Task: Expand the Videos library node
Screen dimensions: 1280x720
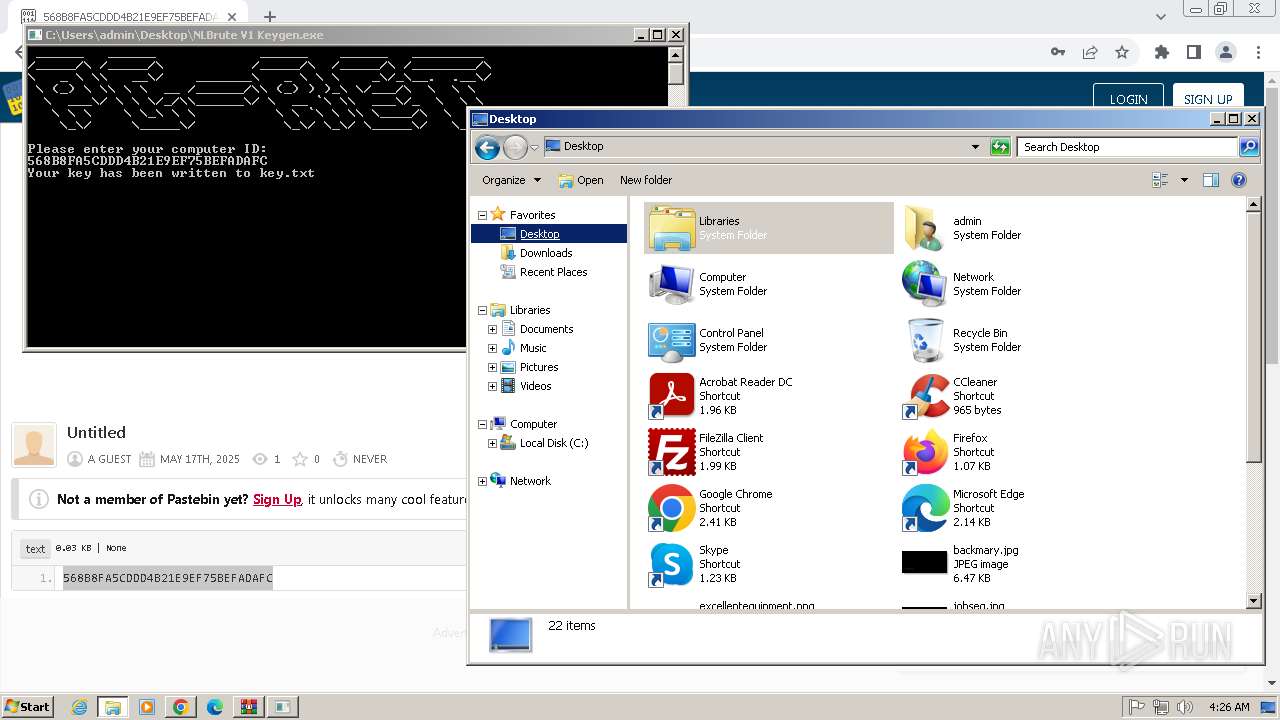Action: (492, 386)
